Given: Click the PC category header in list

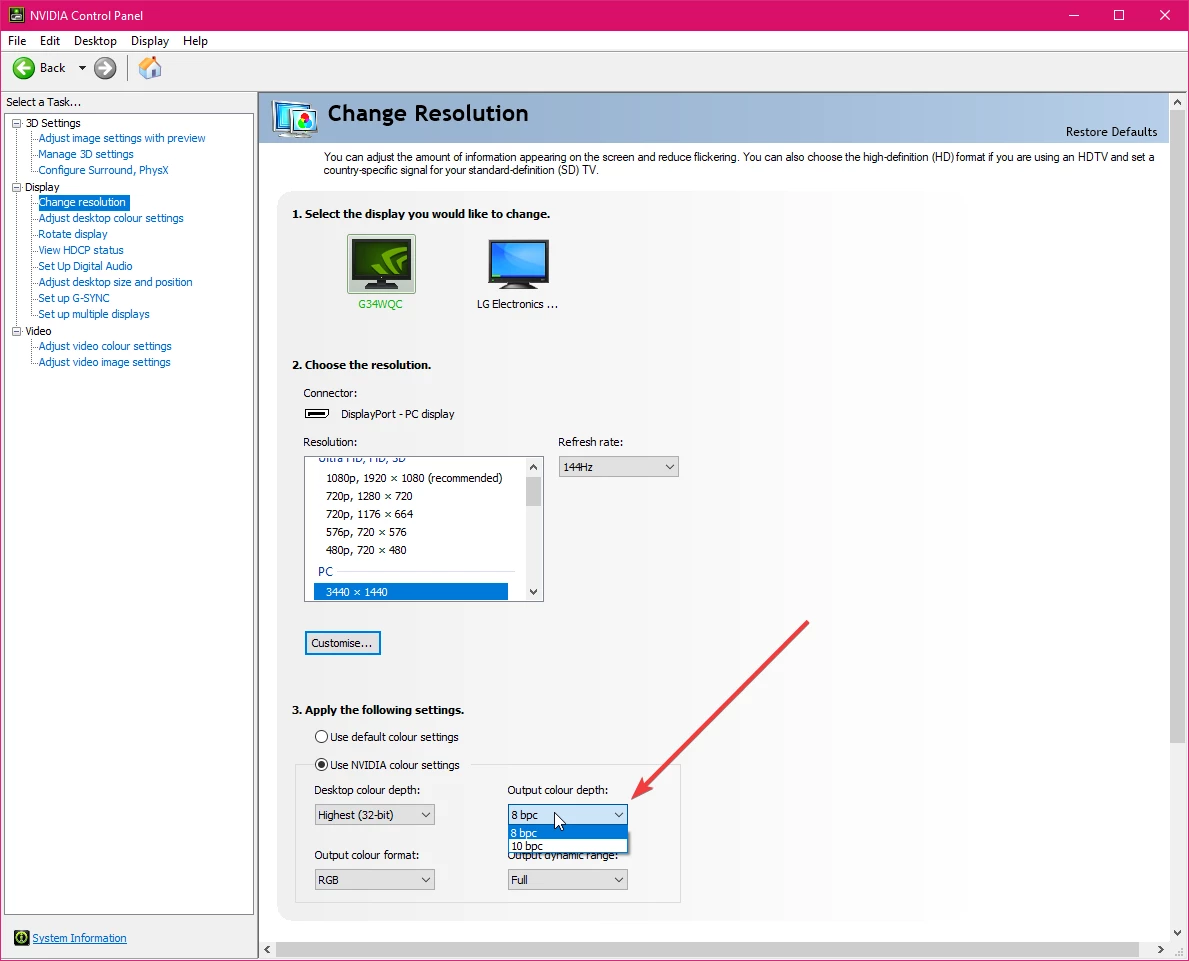Looking at the screenshot, I should [325, 571].
